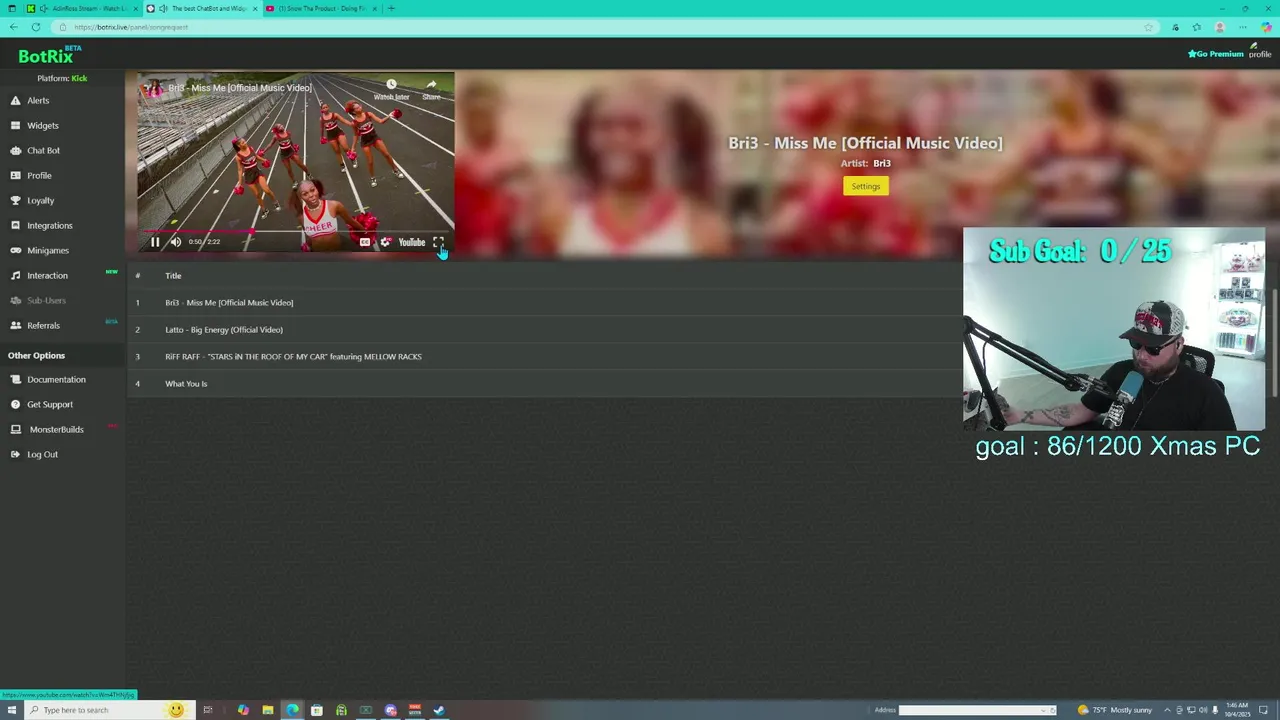This screenshot has height=720, width=1280.
Task: Click the Title column header
Action: tap(173, 275)
